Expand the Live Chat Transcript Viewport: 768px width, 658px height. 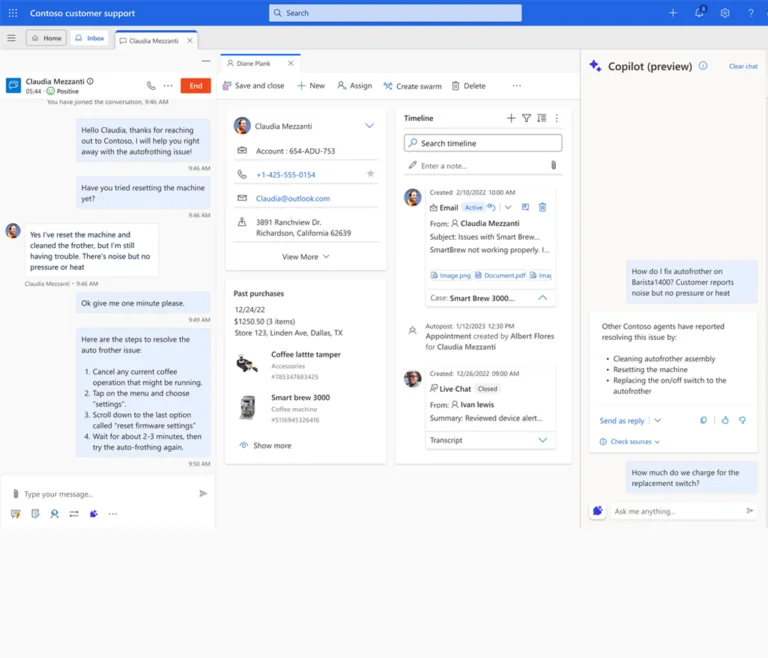543,440
